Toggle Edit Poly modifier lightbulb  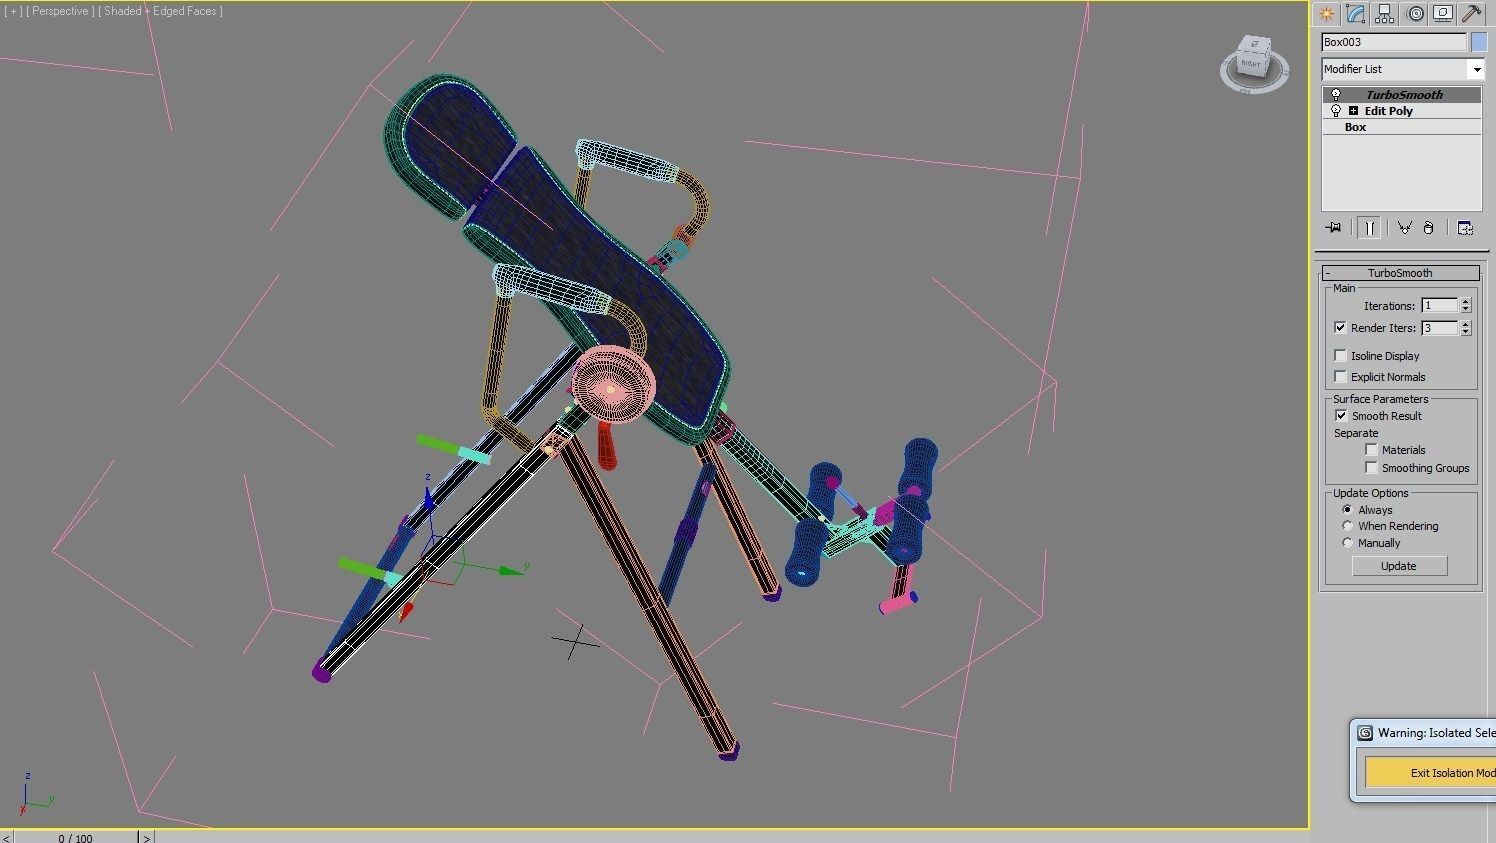pyautogui.click(x=1335, y=111)
